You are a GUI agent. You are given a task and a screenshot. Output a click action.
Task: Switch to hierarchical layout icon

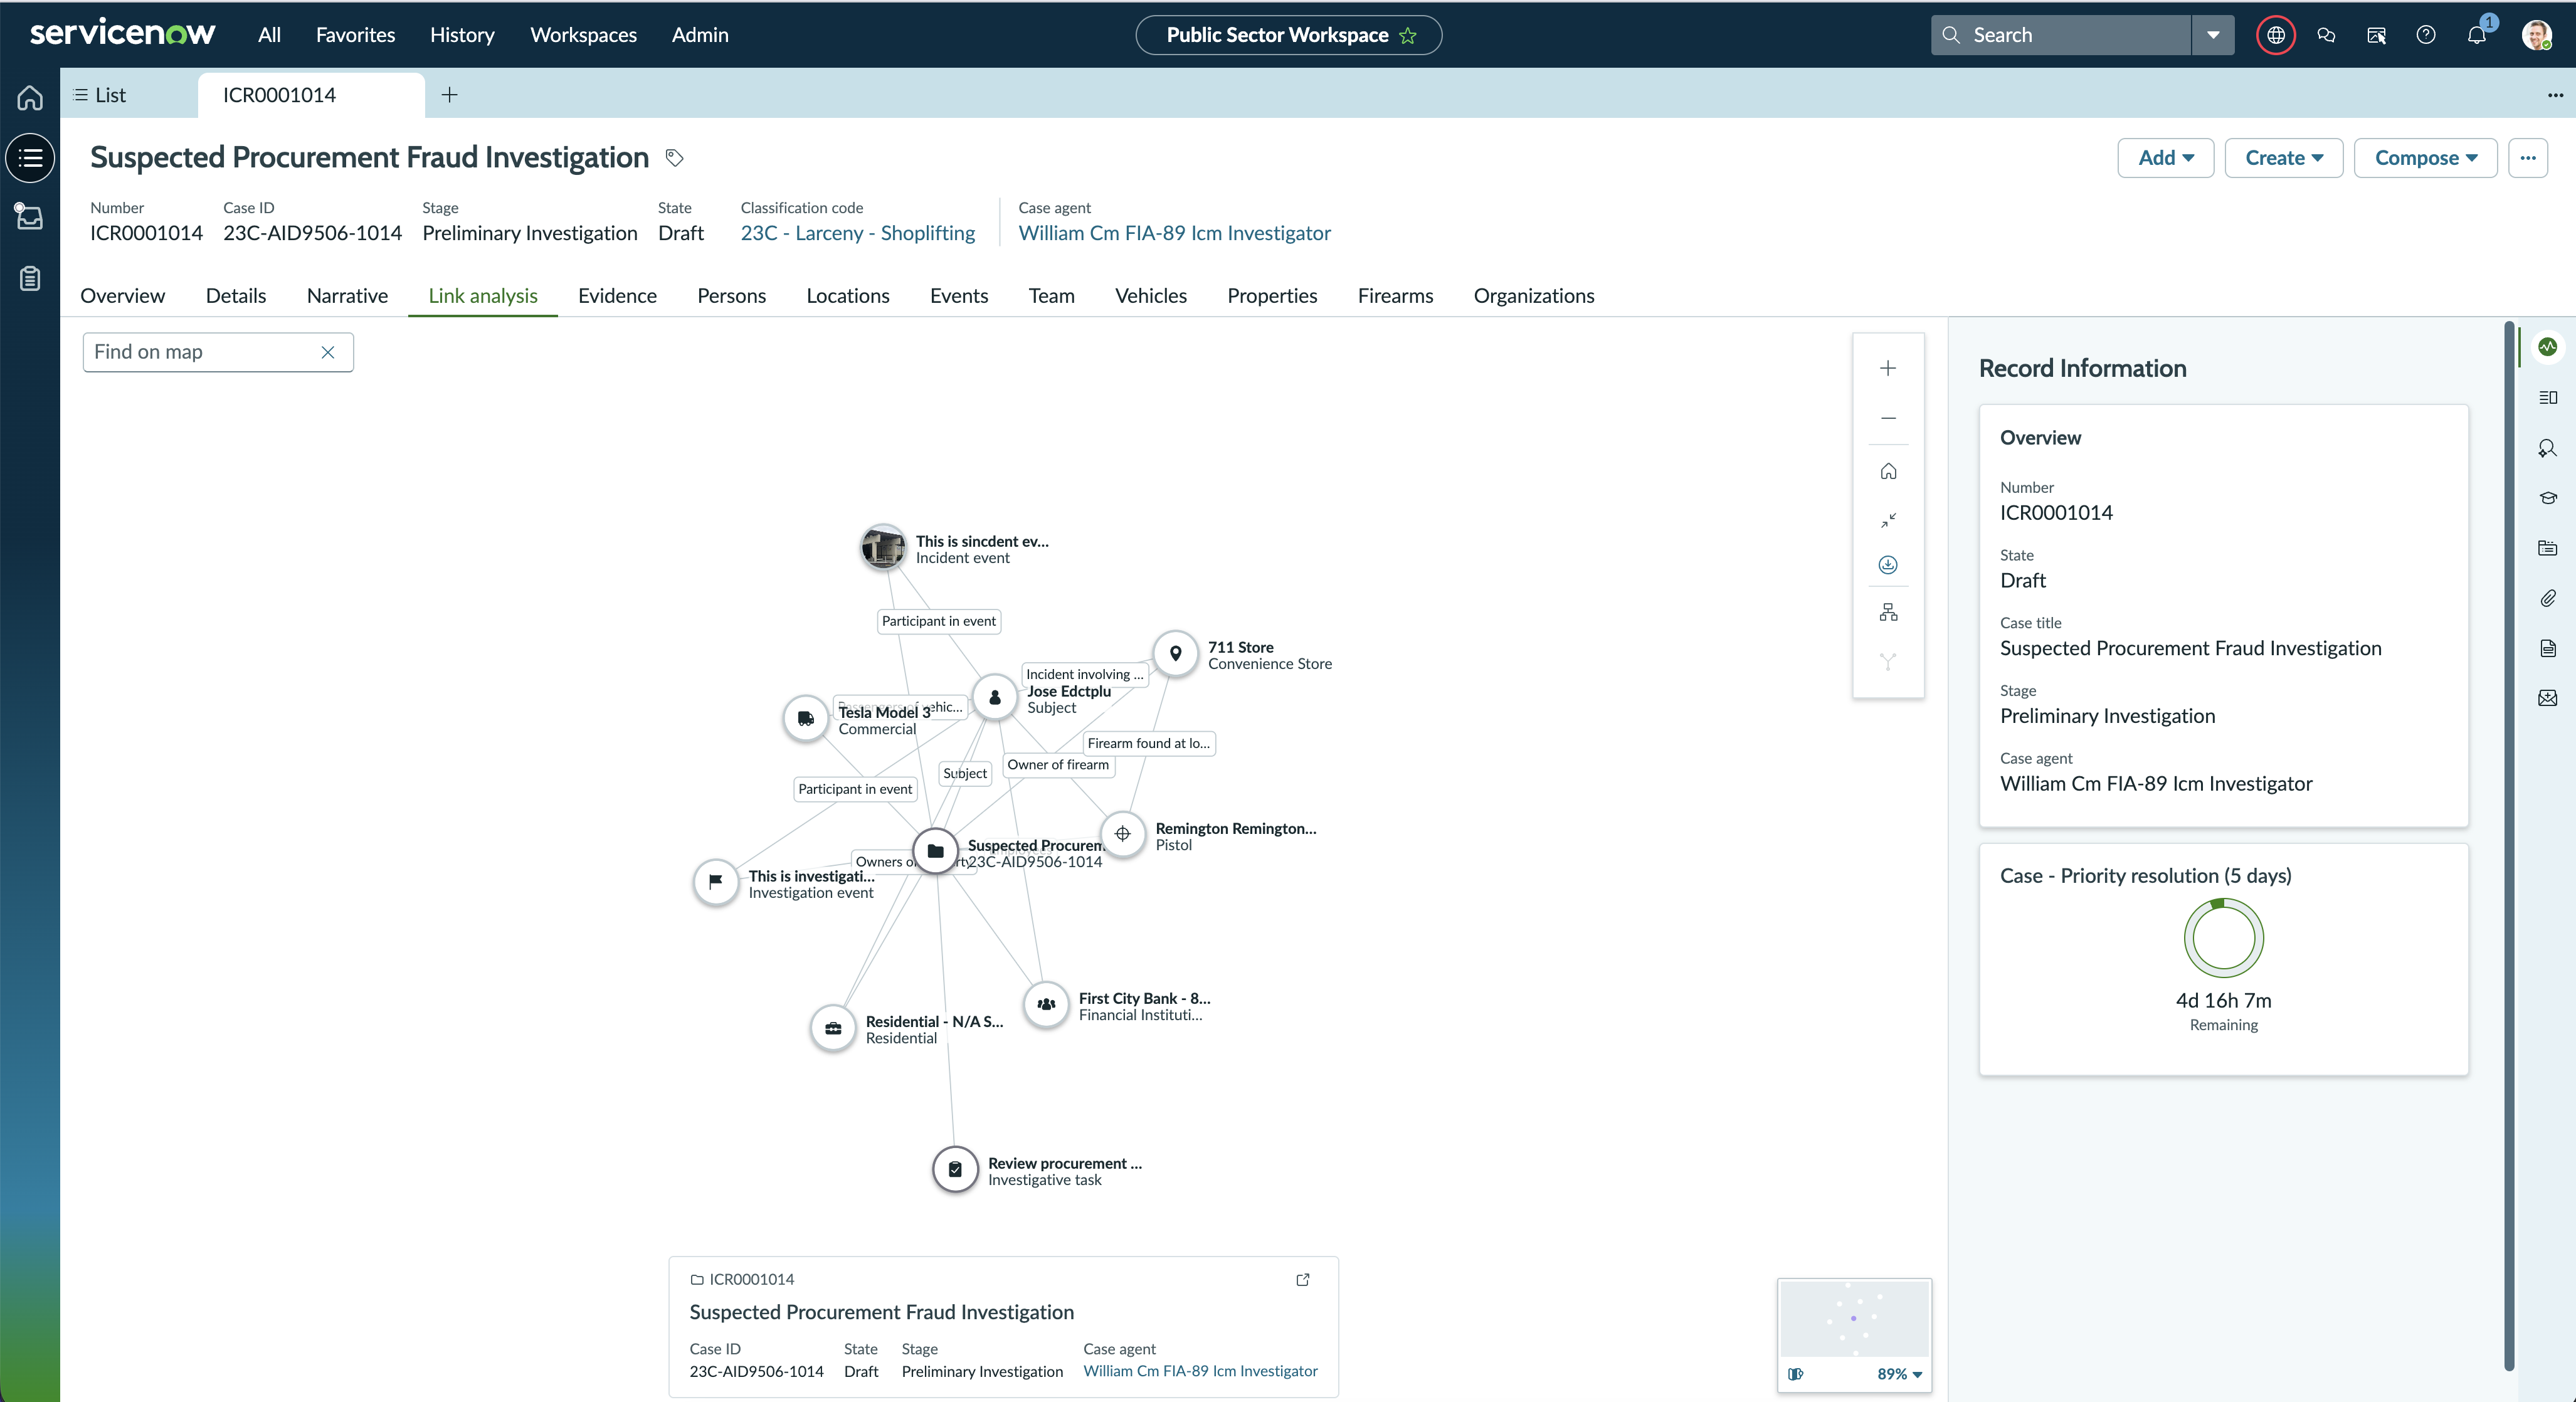click(x=1887, y=612)
